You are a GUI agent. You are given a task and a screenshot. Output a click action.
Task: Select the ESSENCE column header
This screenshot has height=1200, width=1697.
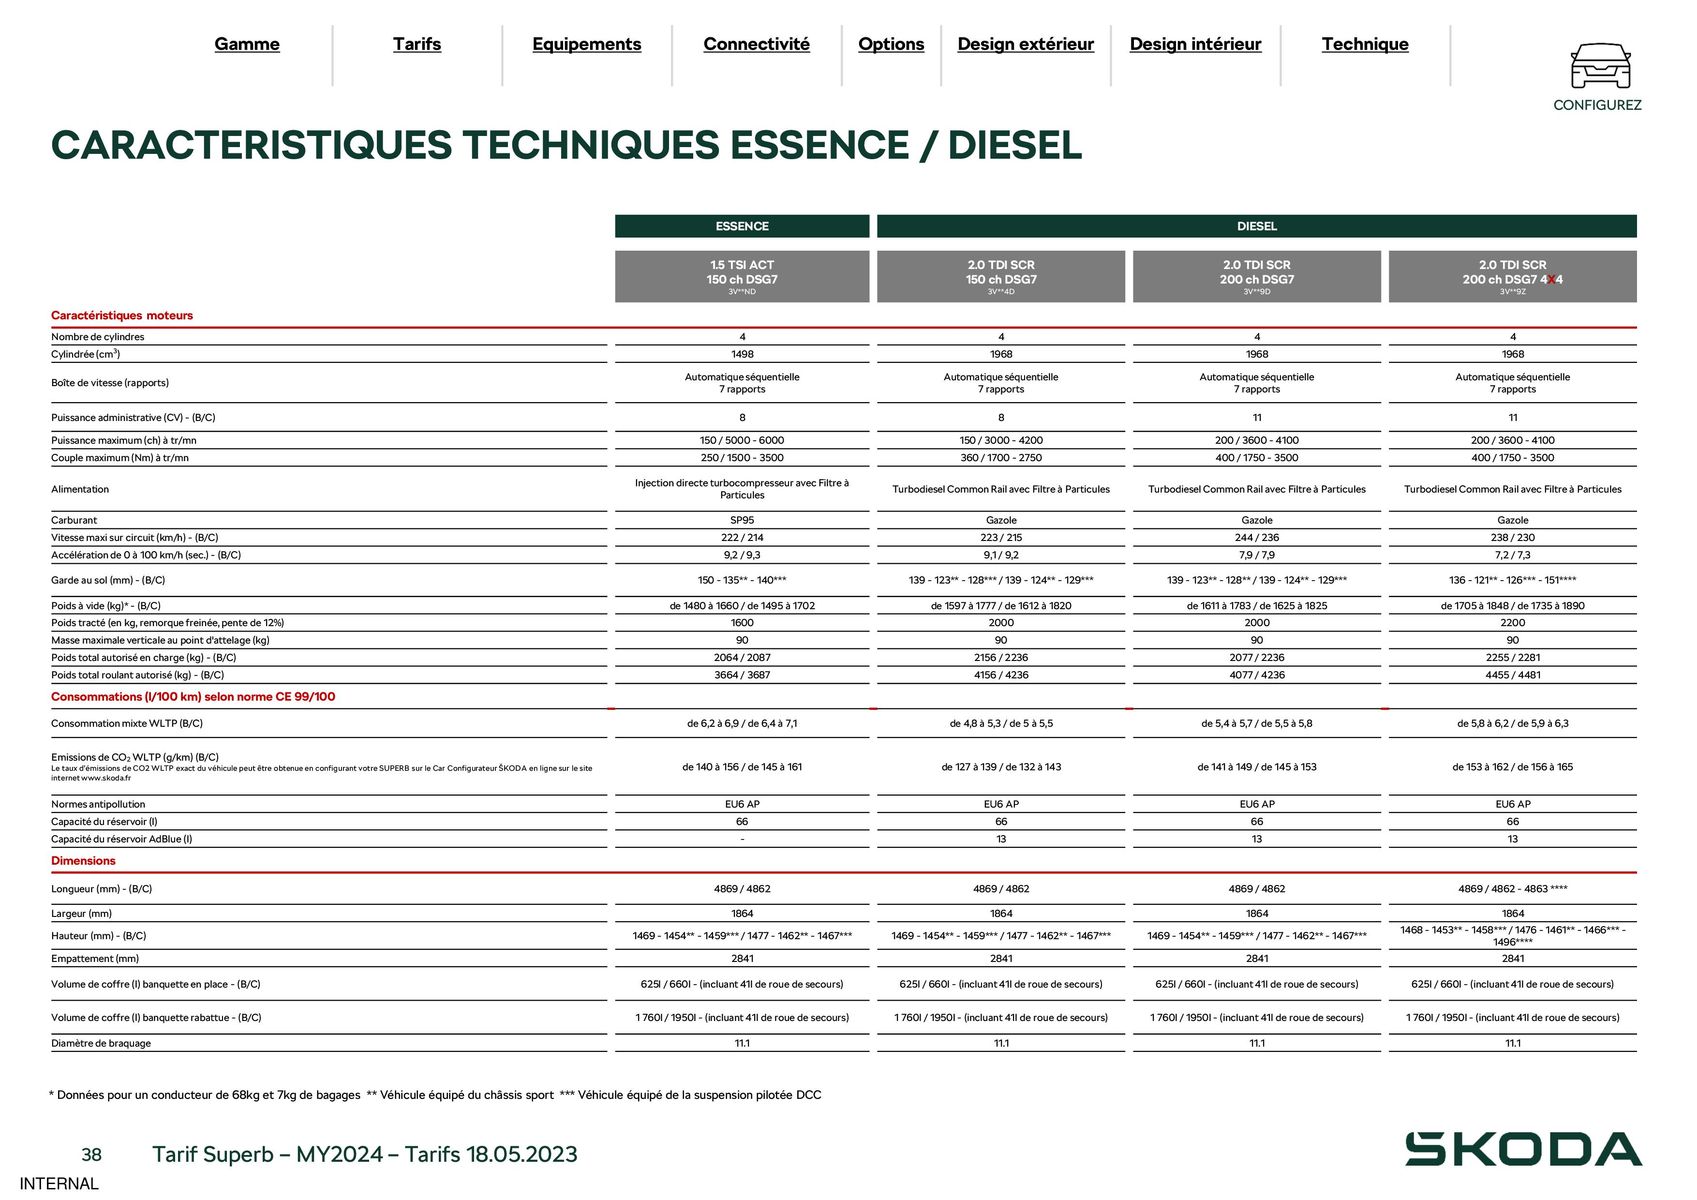click(x=742, y=226)
